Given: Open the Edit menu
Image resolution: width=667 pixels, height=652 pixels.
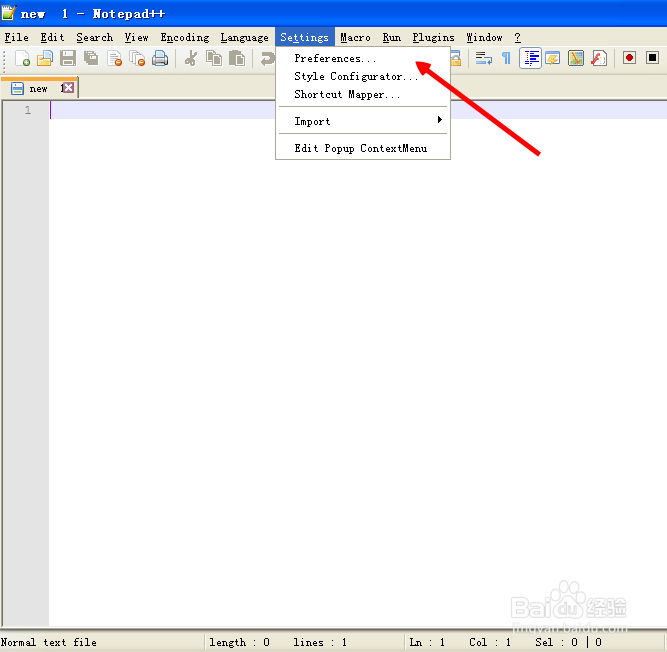Looking at the screenshot, I should click(x=52, y=37).
